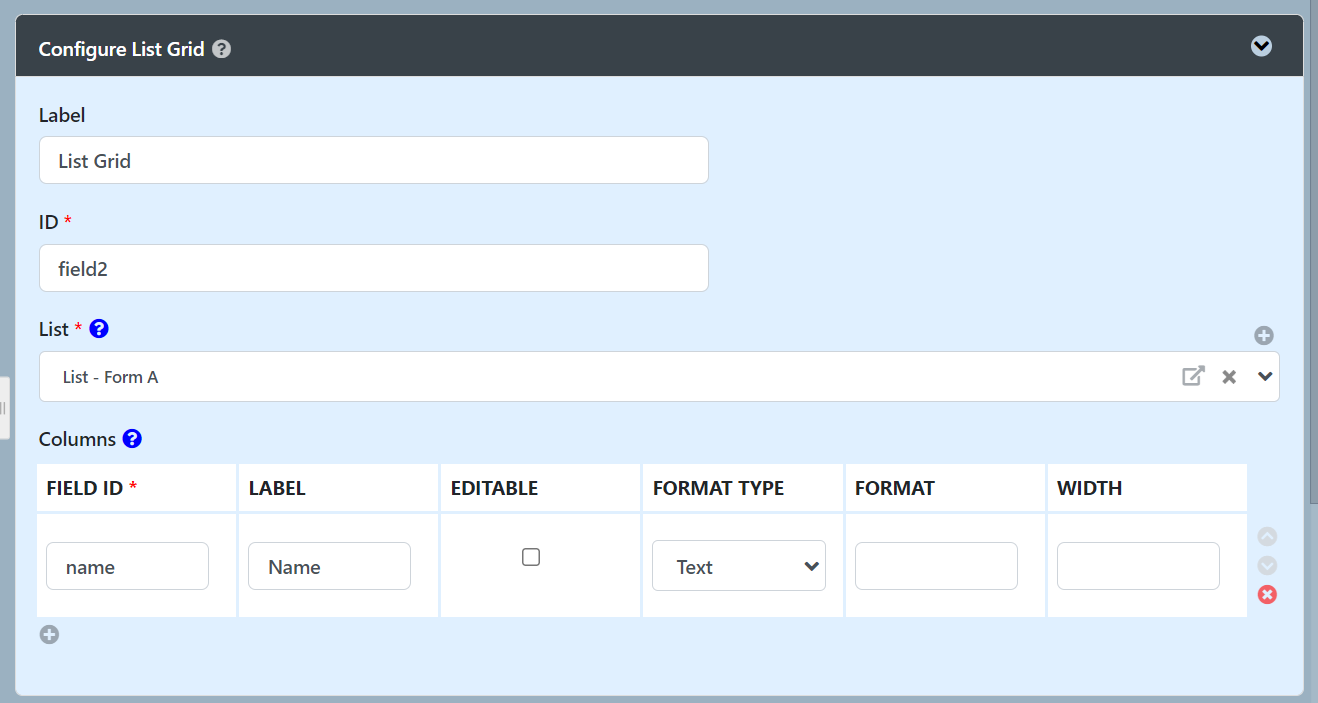This screenshot has height=703, width=1318.
Task: Click the Label input with List Grid
Action: tap(373, 160)
